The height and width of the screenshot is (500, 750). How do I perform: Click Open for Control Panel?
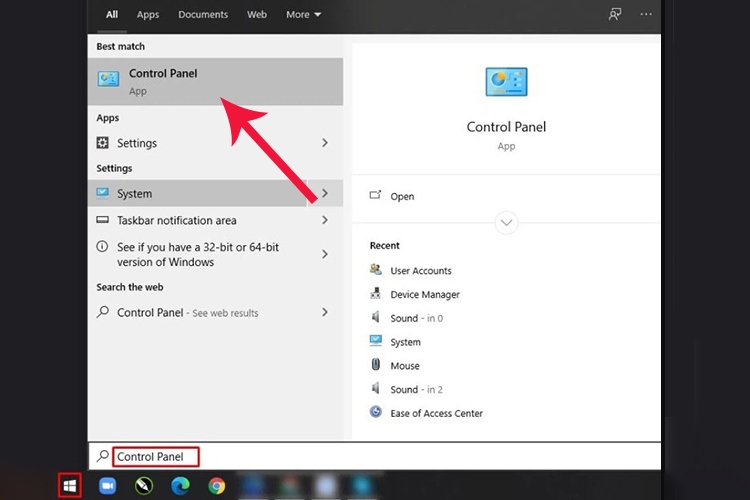coord(402,197)
